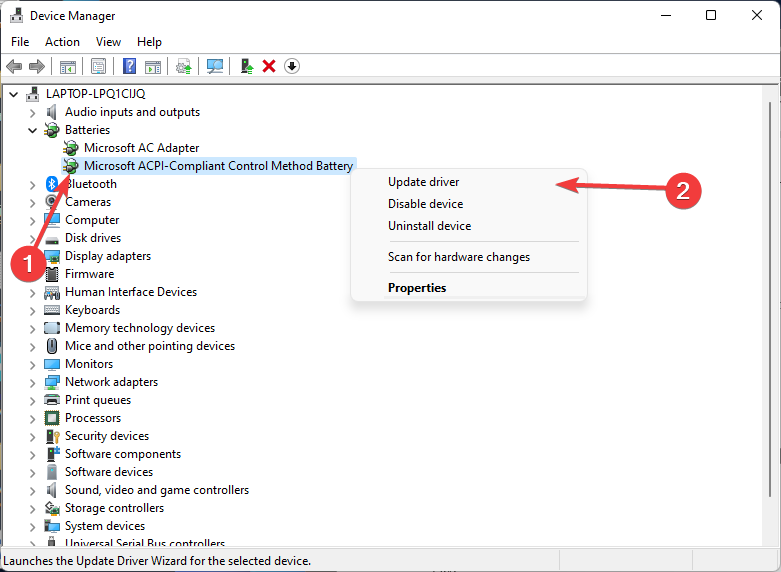
Task: Select the Software devices category label
Action: click(109, 472)
